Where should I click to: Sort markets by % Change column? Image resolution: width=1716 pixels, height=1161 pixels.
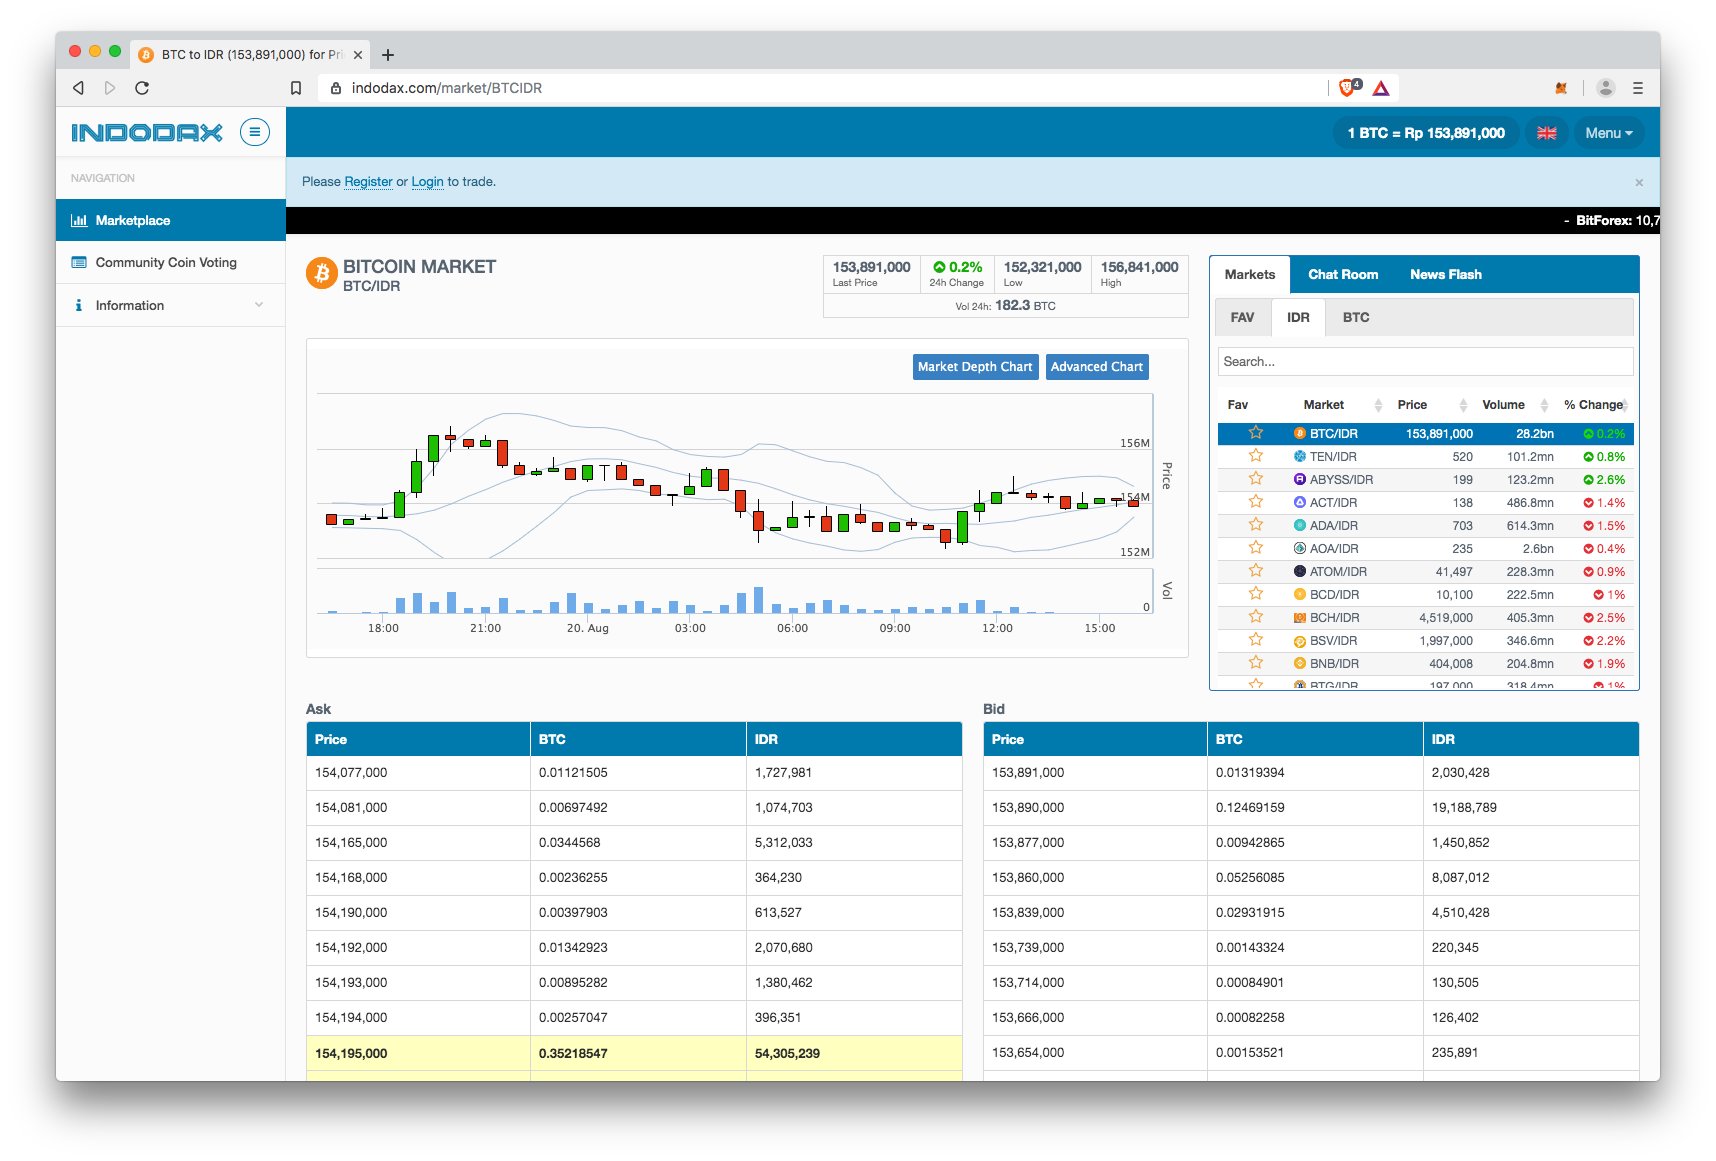[x=1596, y=405]
